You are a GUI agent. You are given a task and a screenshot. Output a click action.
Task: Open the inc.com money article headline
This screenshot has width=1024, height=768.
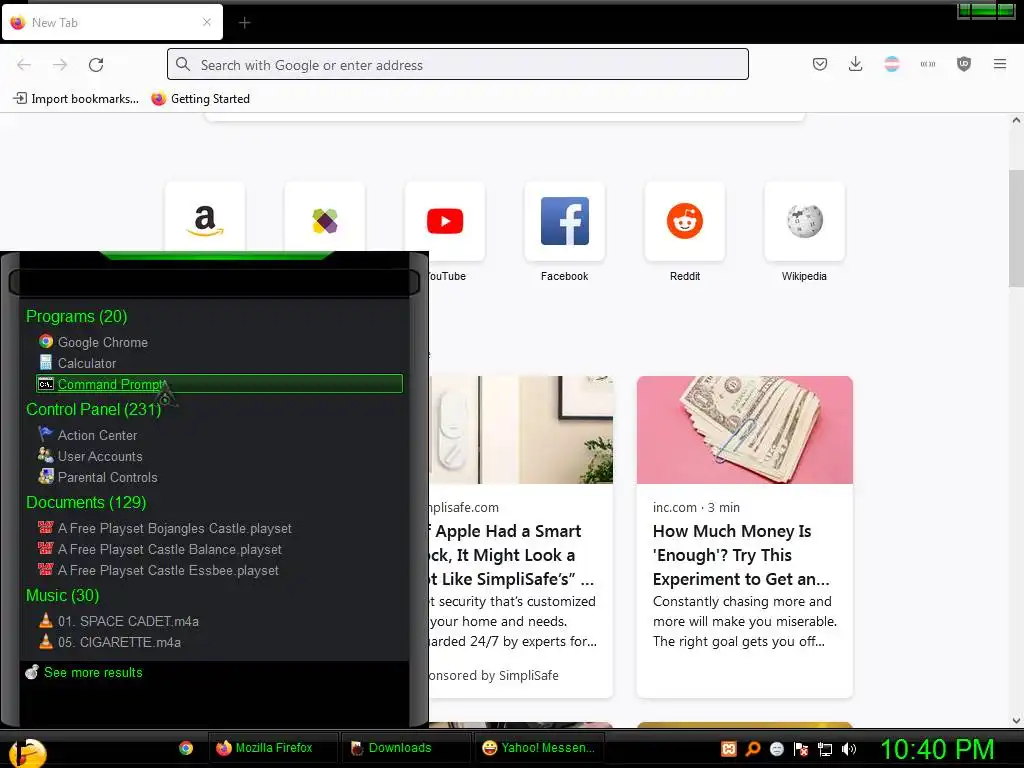pos(741,555)
